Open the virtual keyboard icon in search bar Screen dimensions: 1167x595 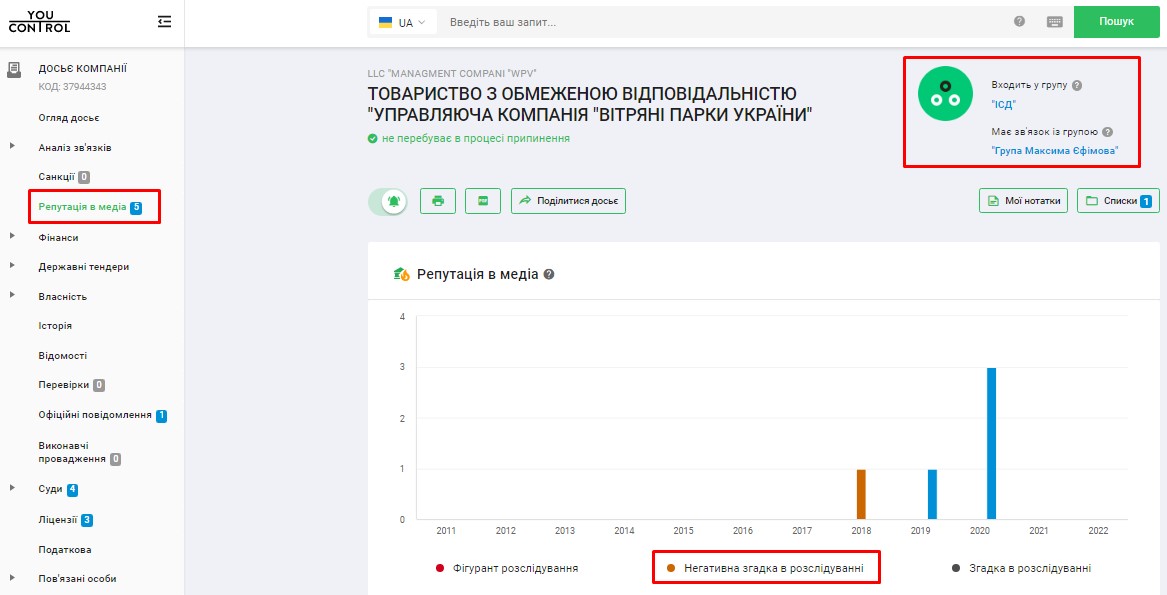[1054, 22]
